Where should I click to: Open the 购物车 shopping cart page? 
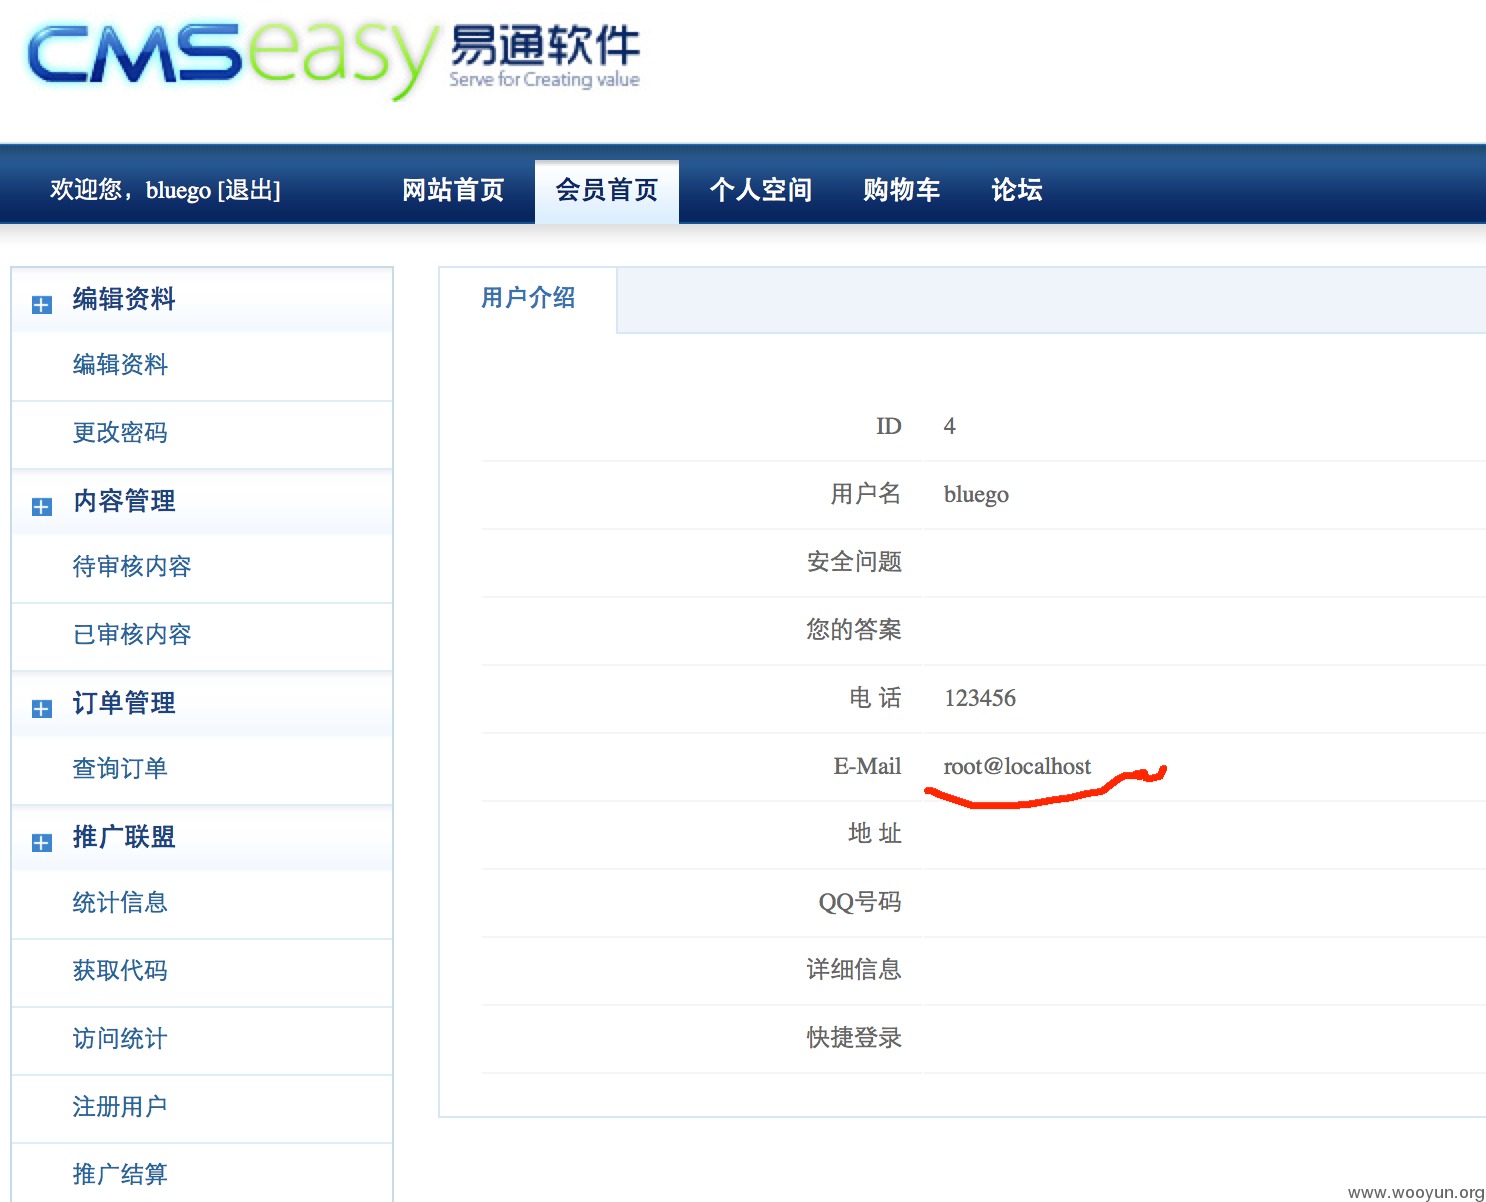coord(901,190)
